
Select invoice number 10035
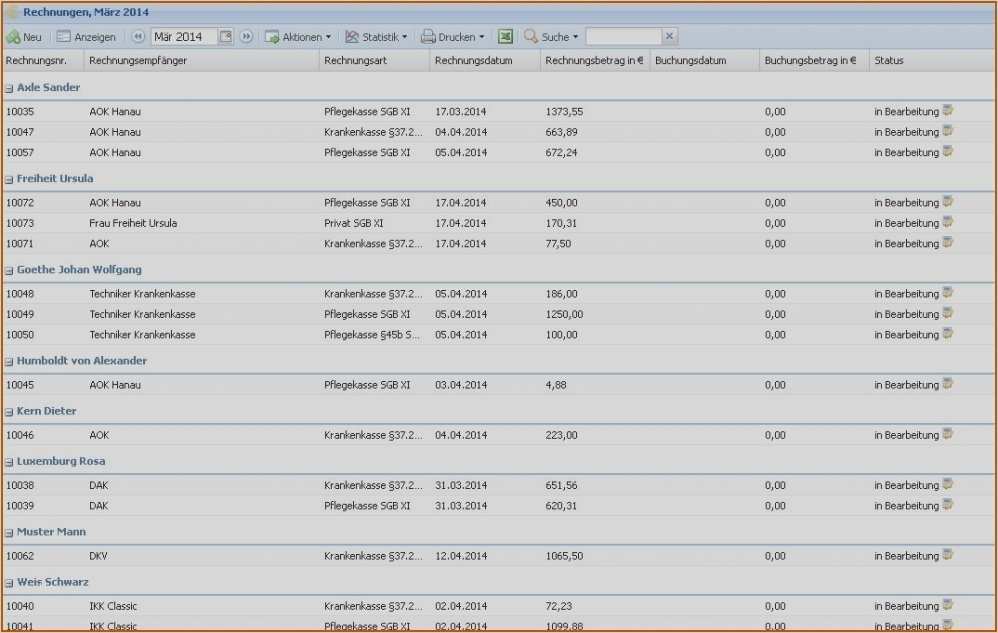(x=20, y=112)
